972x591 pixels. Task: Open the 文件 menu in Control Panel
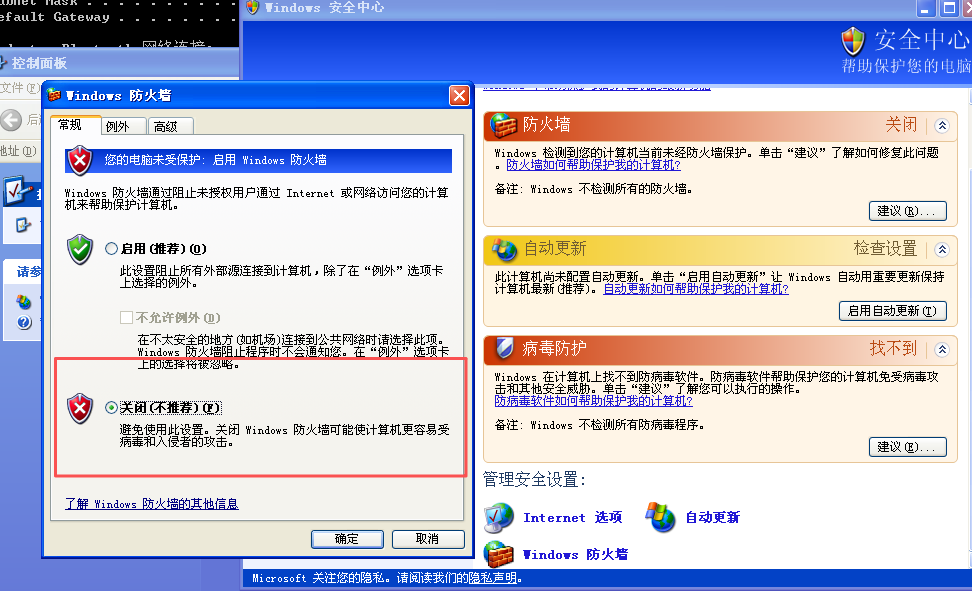click(x=20, y=87)
